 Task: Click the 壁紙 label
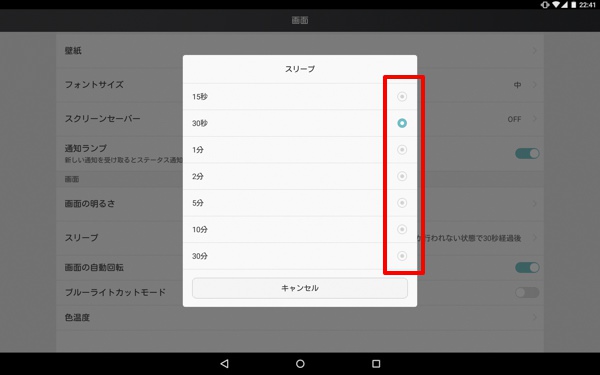pyautogui.click(x=73, y=51)
